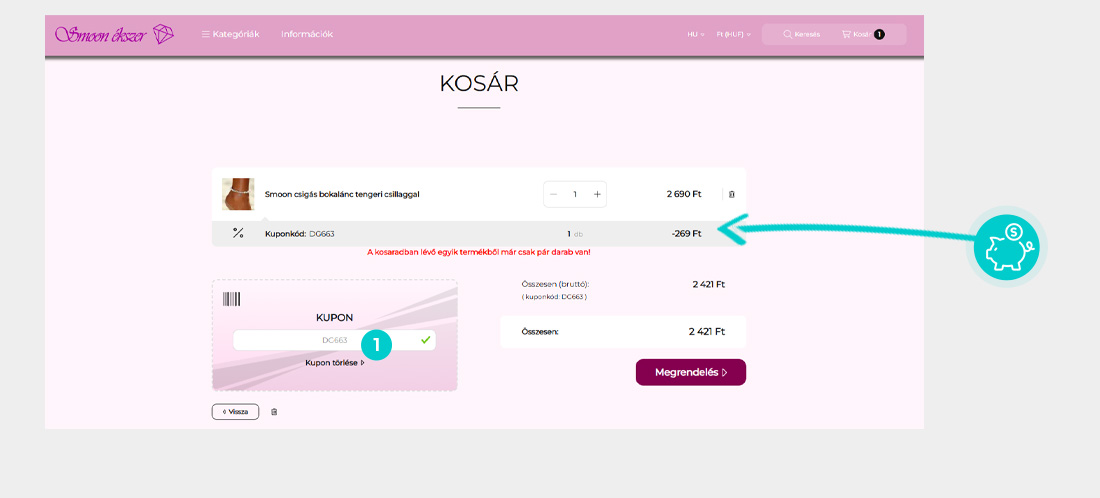Click the anklet product thumbnail

238,194
